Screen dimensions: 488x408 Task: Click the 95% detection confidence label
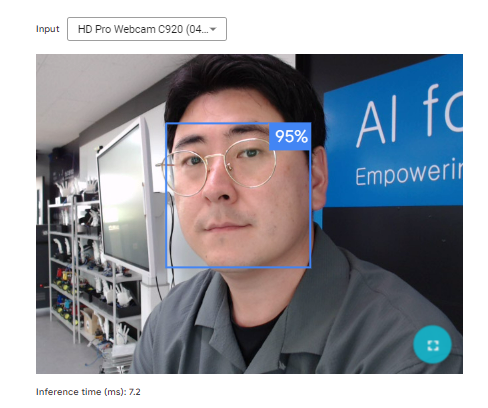coord(290,136)
